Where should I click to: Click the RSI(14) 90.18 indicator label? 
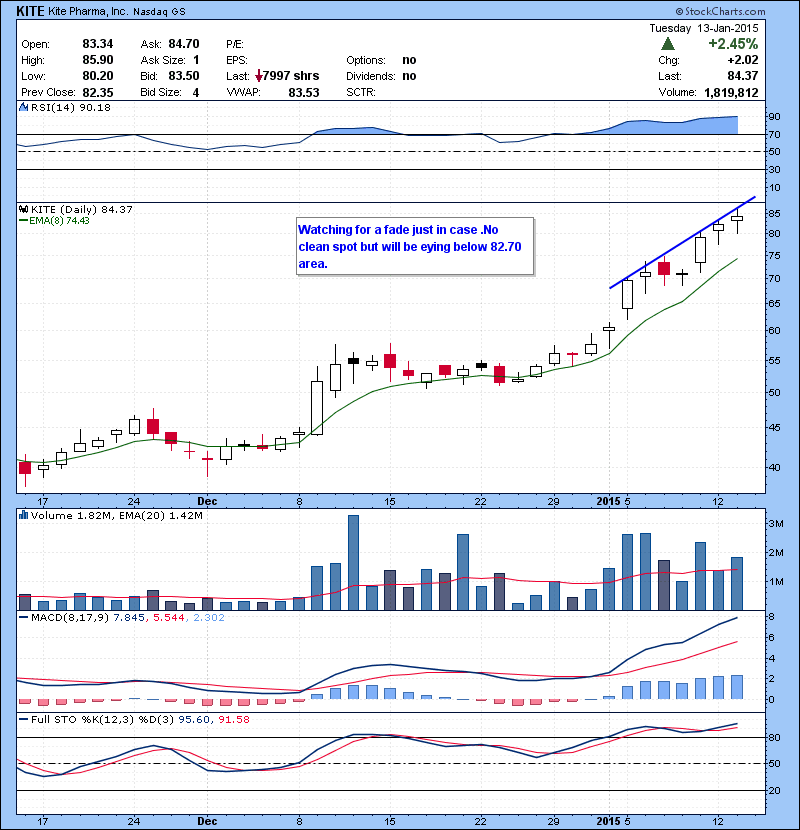[70, 107]
